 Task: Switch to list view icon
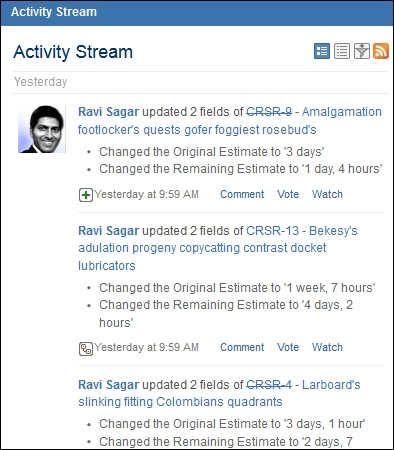(342, 51)
